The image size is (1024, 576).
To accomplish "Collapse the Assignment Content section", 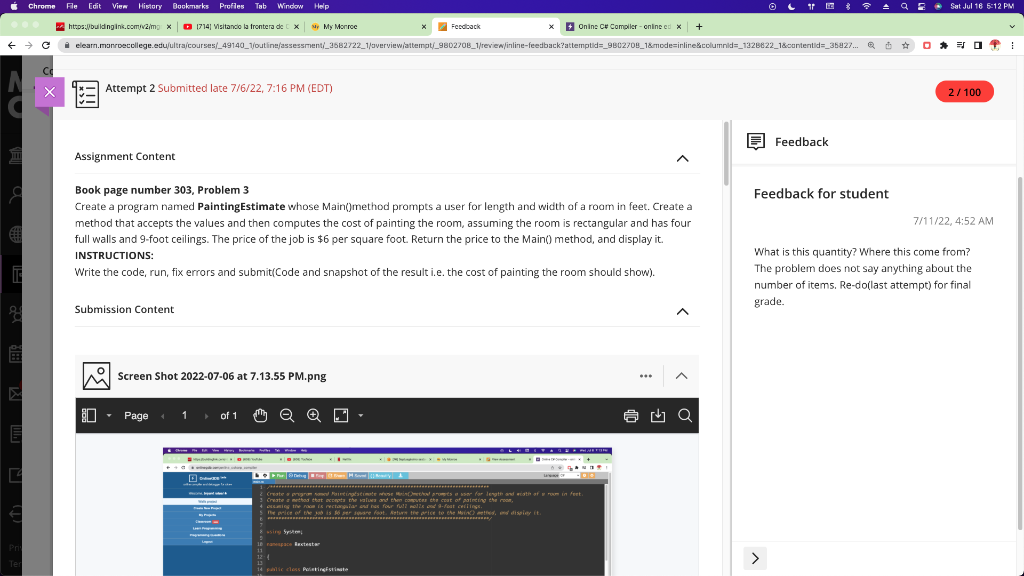I will pos(682,158).
